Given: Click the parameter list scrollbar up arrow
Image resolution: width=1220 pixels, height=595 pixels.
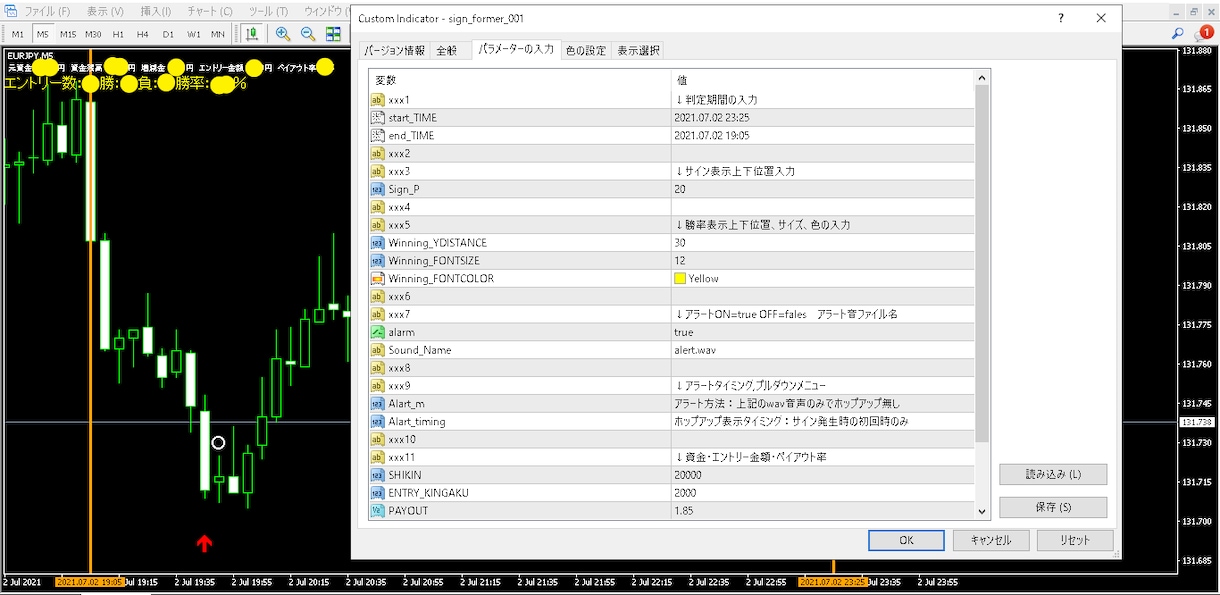Looking at the screenshot, I should pyautogui.click(x=982, y=77).
